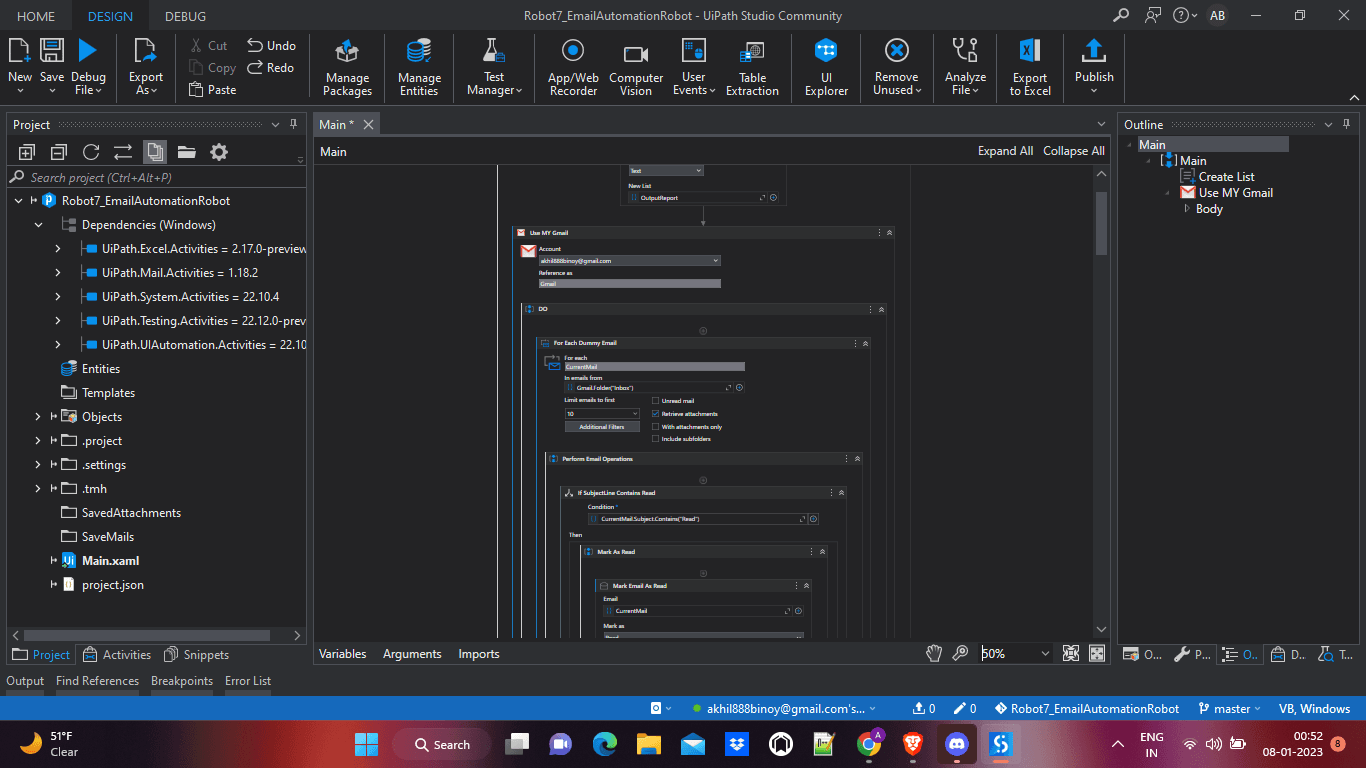Open the Debug File dropdown arrow
The image size is (1366, 768).
[98, 90]
